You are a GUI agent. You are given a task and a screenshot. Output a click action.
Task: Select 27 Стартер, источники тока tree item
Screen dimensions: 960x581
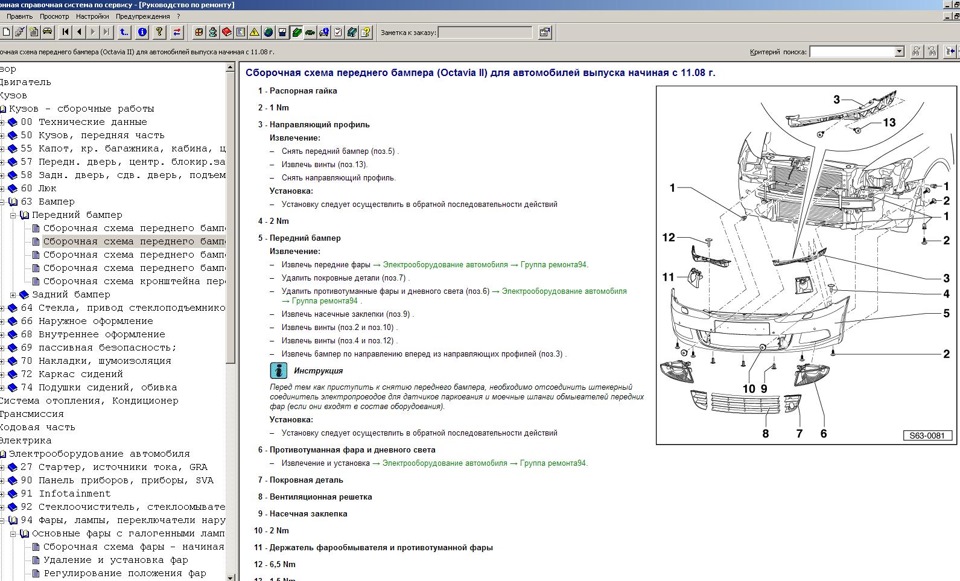coord(114,467)
